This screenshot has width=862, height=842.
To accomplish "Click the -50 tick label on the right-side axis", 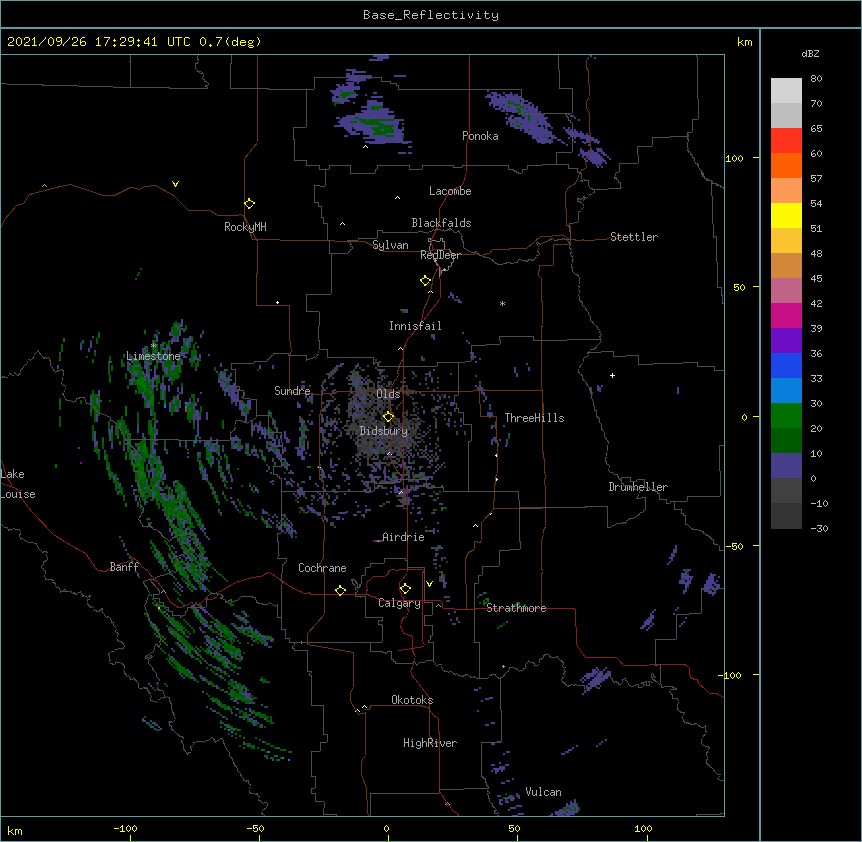I will (x=734, y=546).
